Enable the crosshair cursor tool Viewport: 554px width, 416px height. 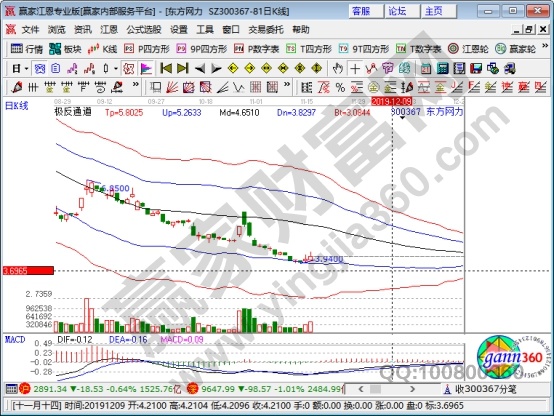[355, 68]
